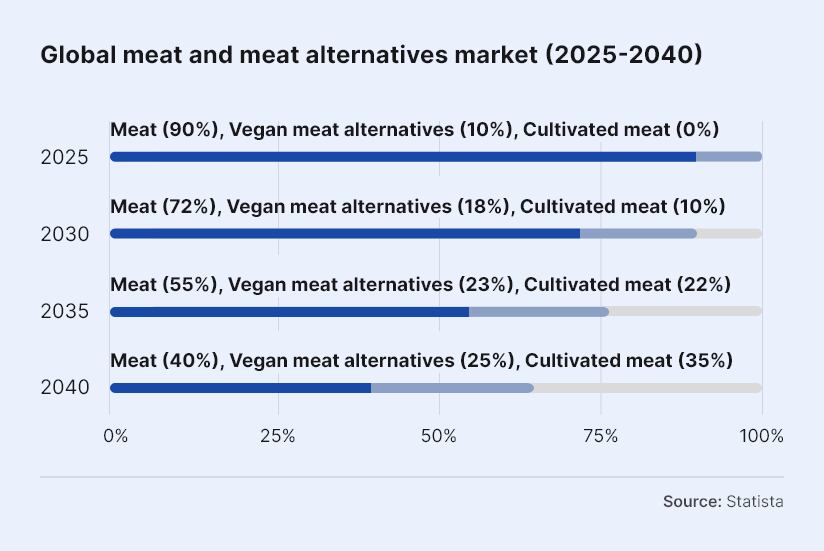Click the "Meat (72%)" data label text
The image size is (824, 551).
(x=164, y=206)
